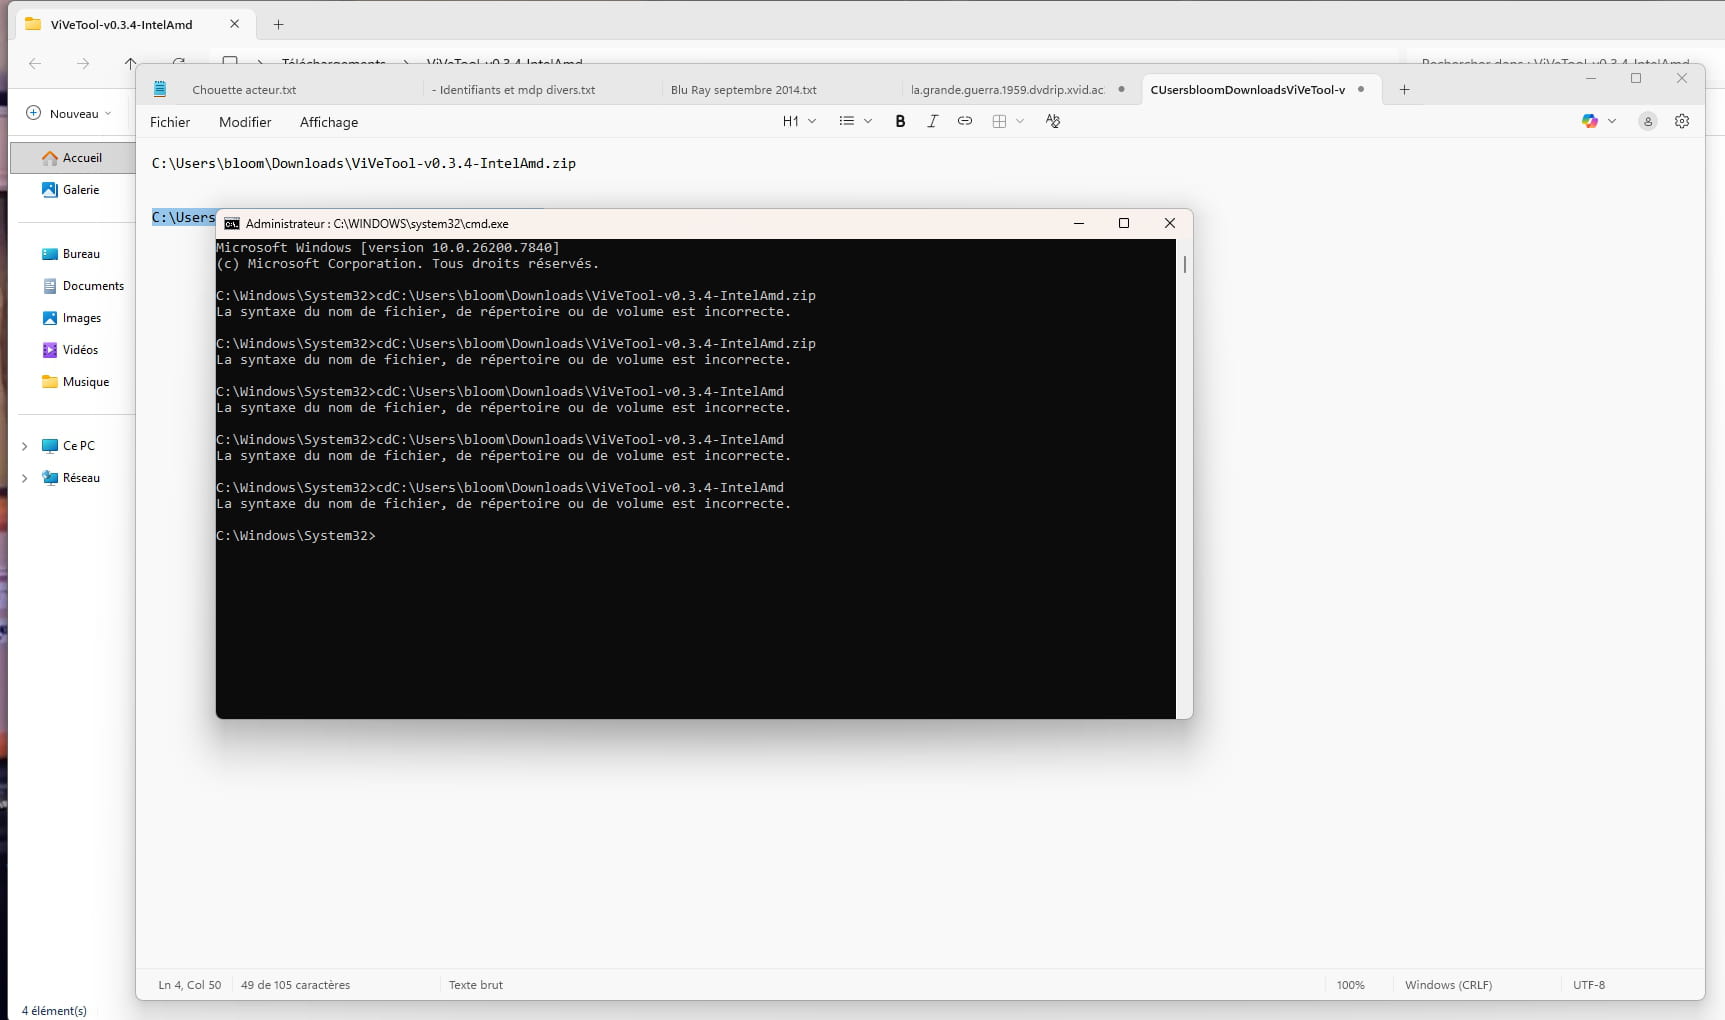Open the Modifier menu
The width and height of the screenshot is (1725, 1020).
pos(245,122)
